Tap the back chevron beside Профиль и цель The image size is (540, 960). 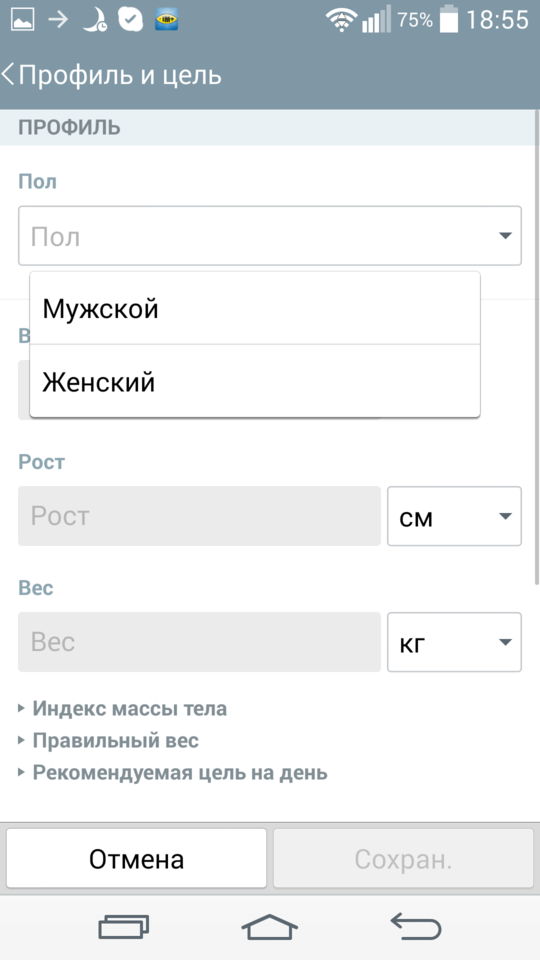[8, 75]
